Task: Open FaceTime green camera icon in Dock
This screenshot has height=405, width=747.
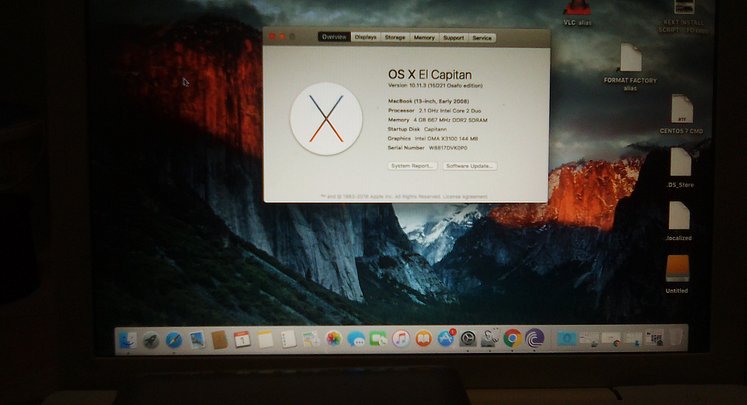Action: (x=379, y=339)
